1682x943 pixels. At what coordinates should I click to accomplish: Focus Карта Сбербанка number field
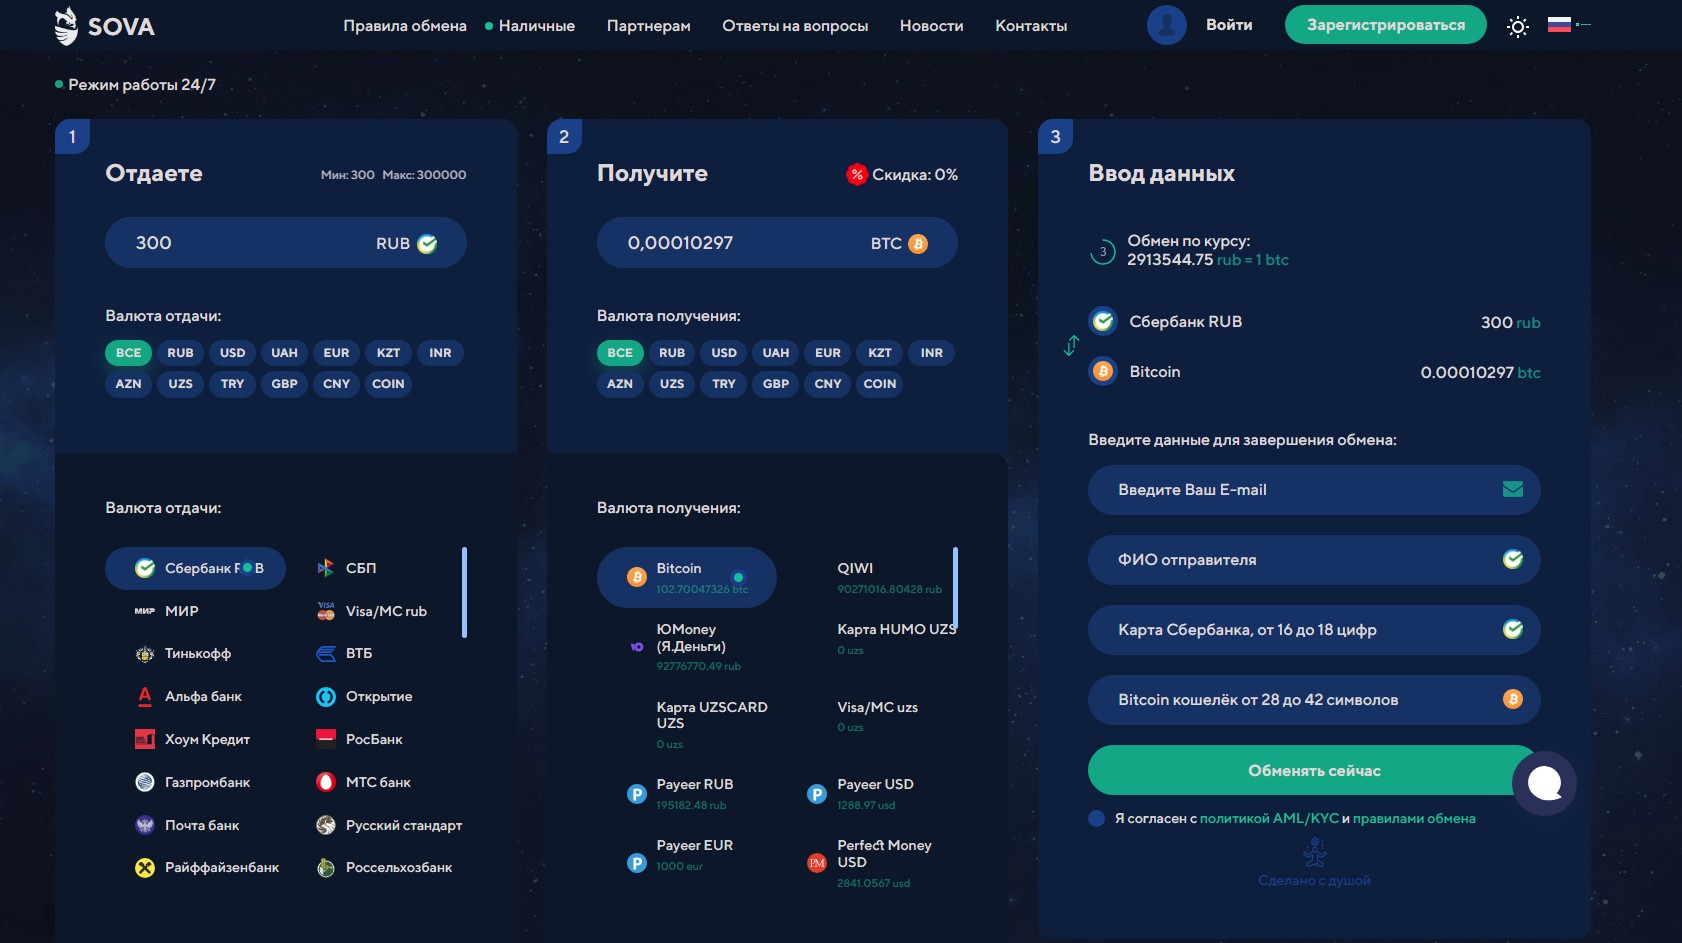point(1313,630)
